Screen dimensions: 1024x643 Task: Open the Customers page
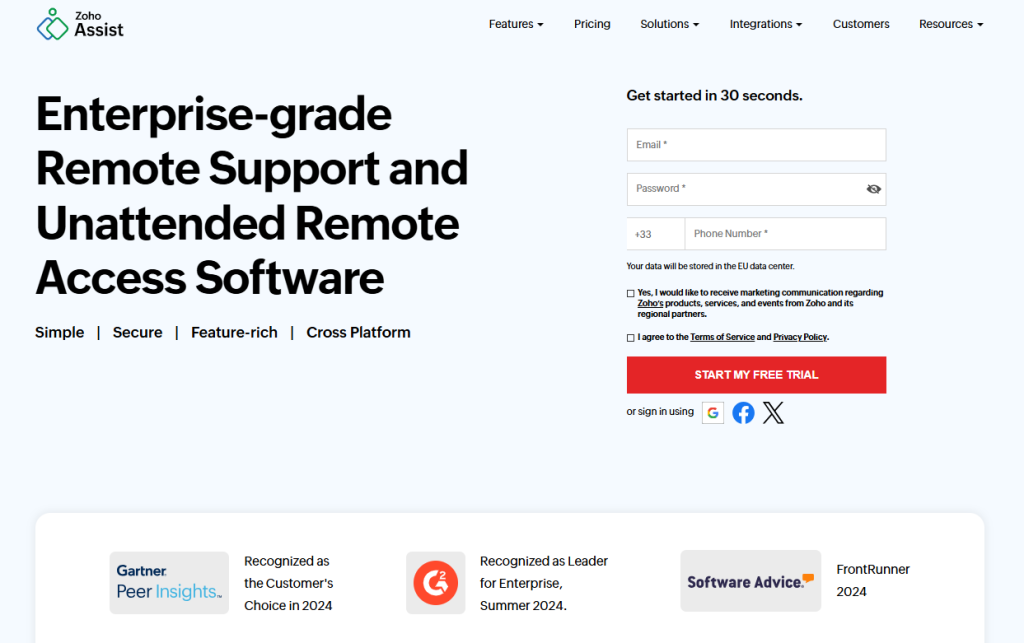coord(861,24)
